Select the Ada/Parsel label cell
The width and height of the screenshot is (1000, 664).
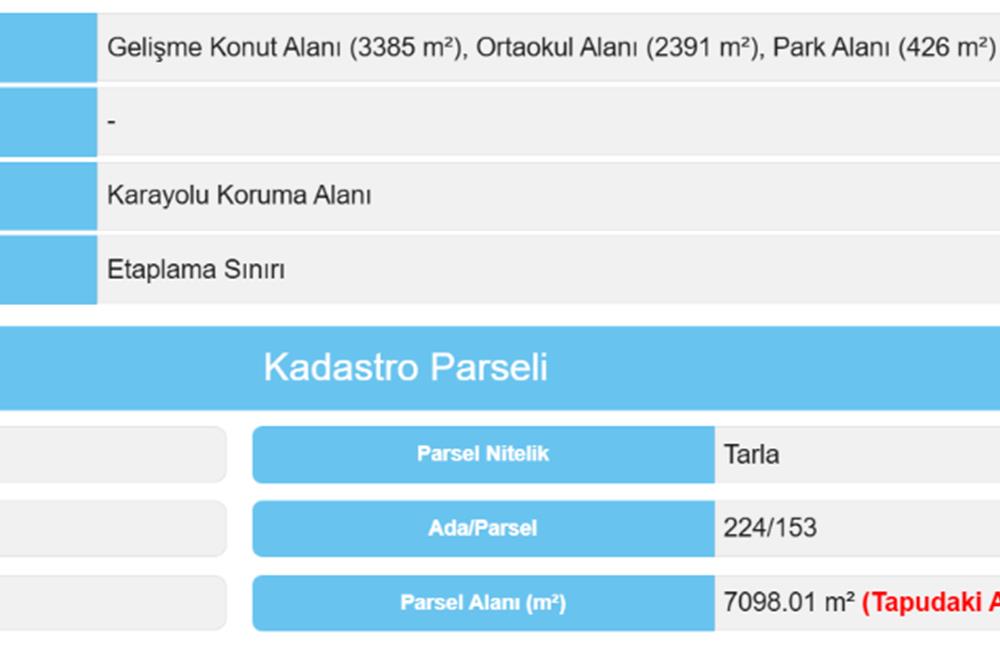click(483, 528)
